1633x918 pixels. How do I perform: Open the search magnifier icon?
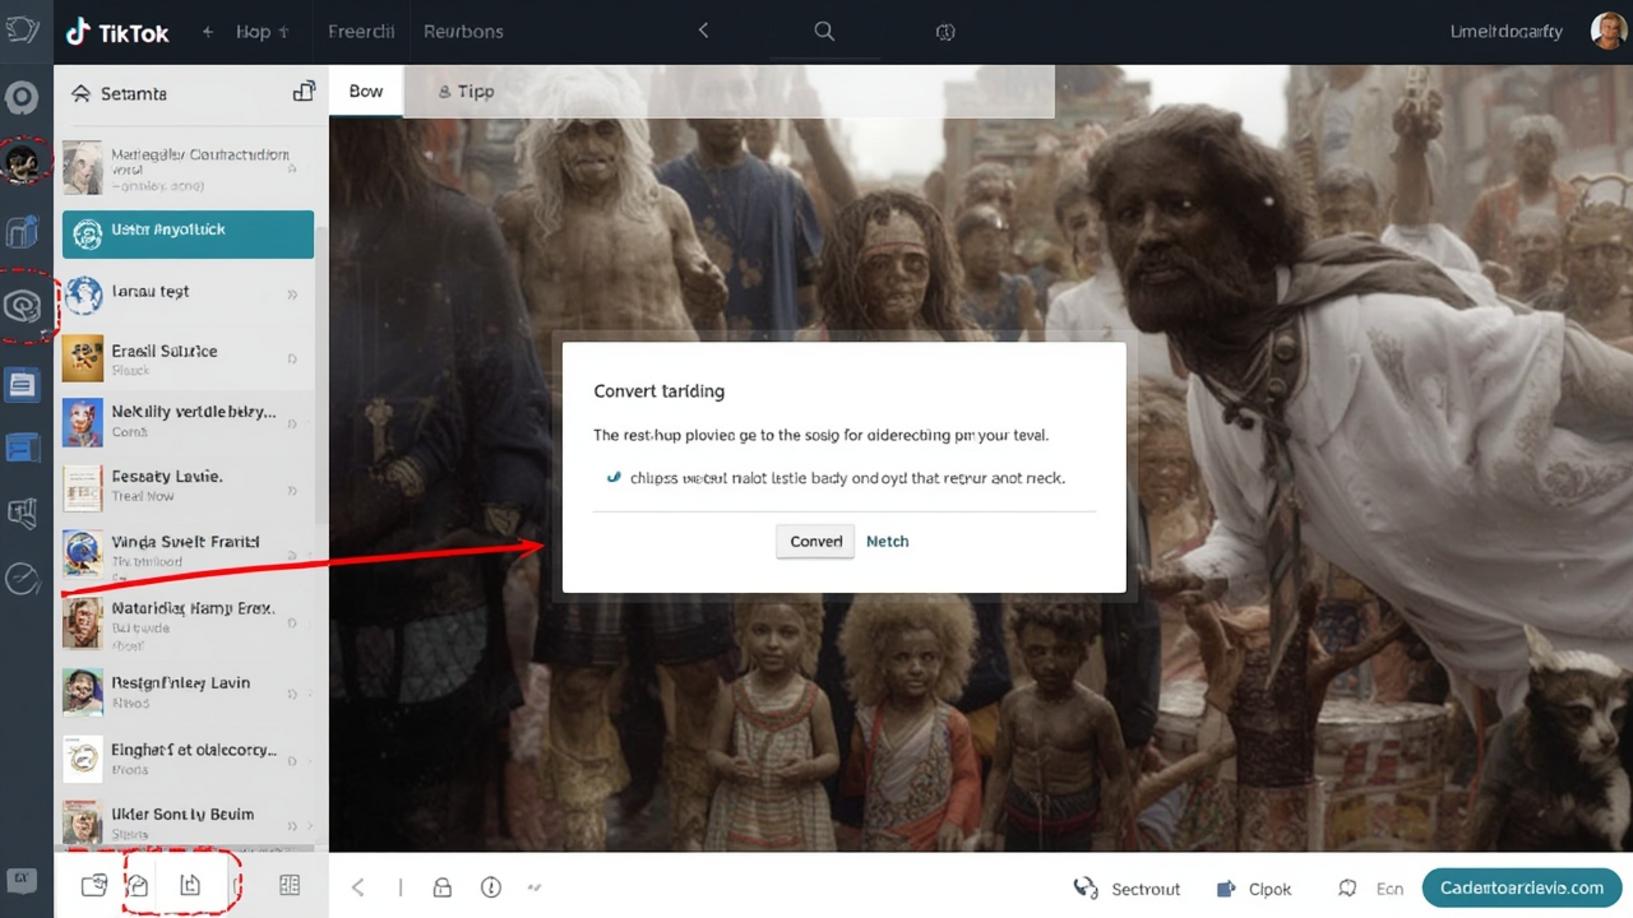(823, 31)
